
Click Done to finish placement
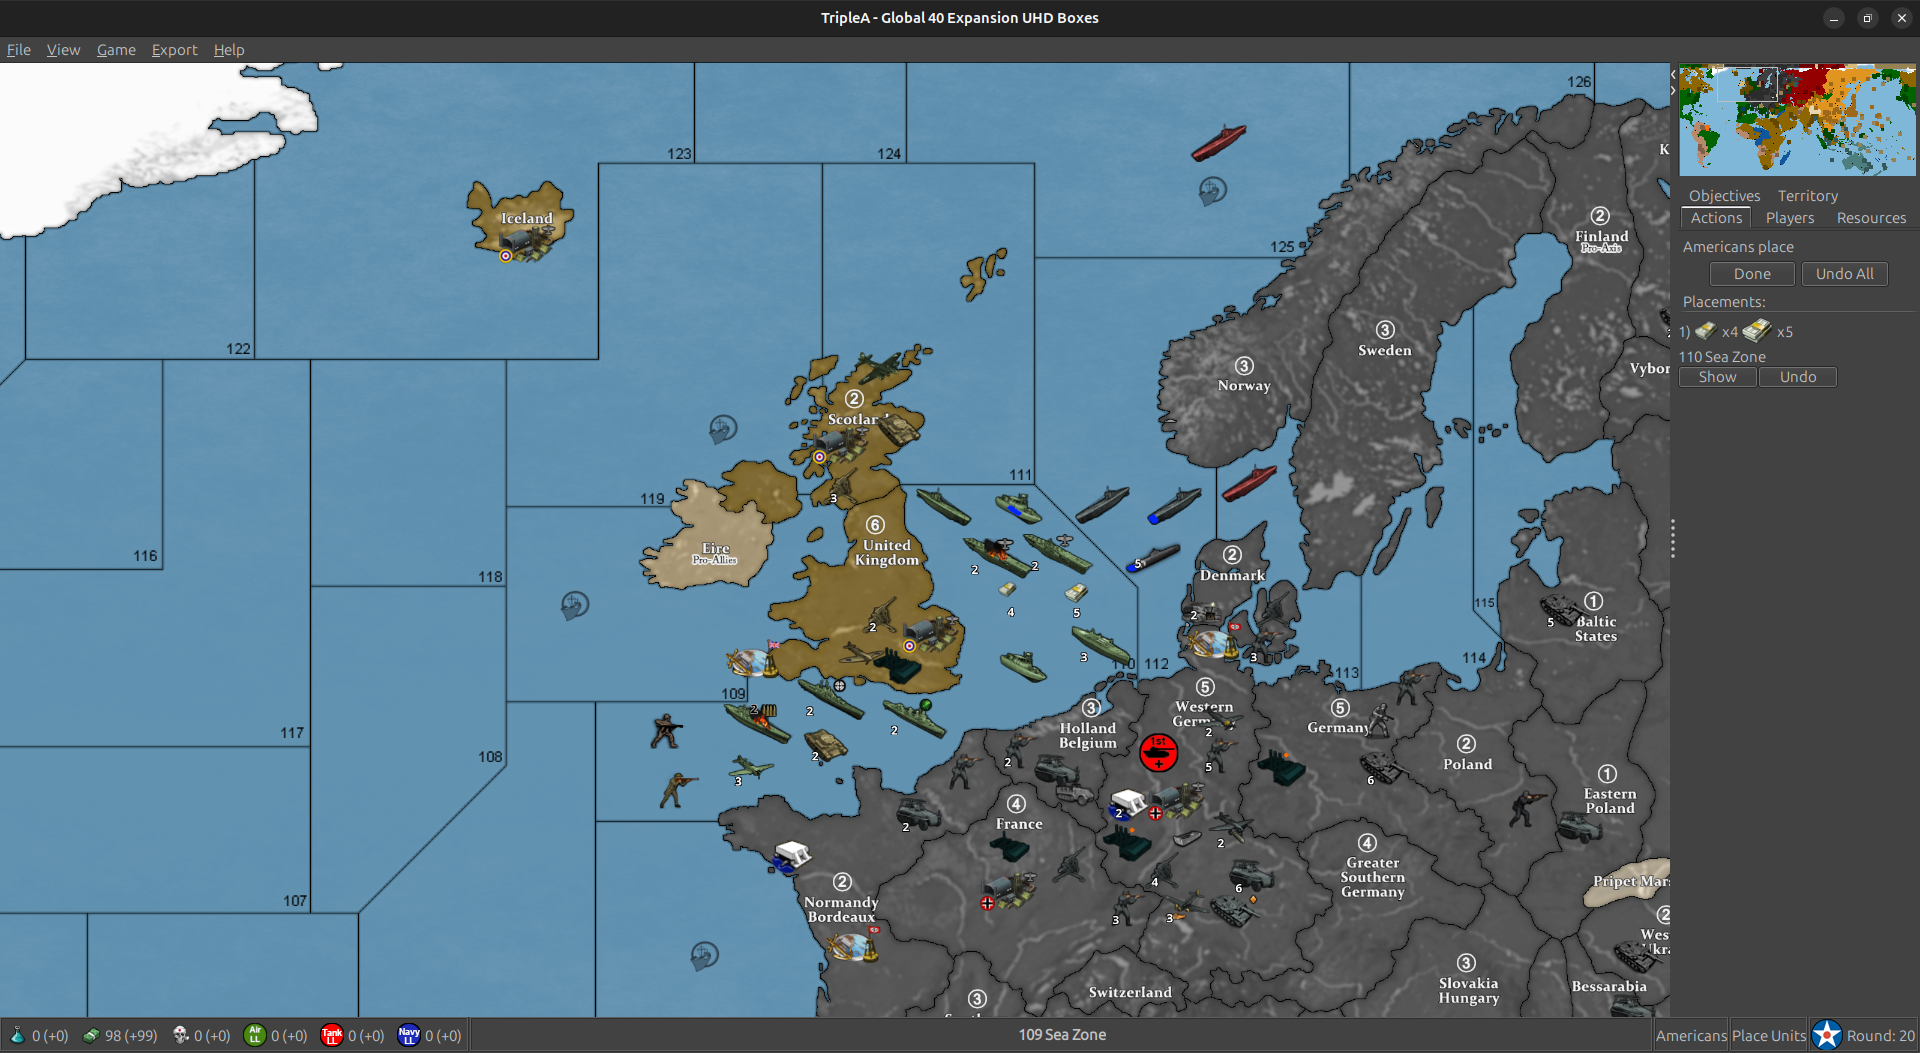pyautogui.click(x=1752, y=274)
